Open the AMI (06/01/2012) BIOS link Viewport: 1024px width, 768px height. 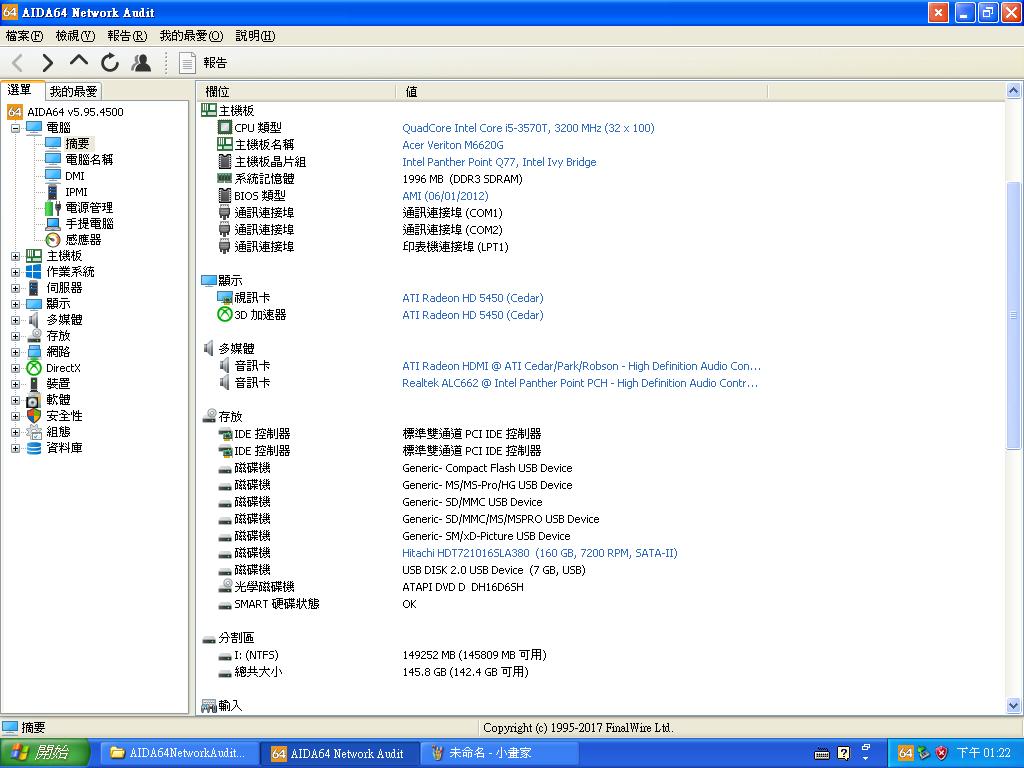click(x=445, y=196)
